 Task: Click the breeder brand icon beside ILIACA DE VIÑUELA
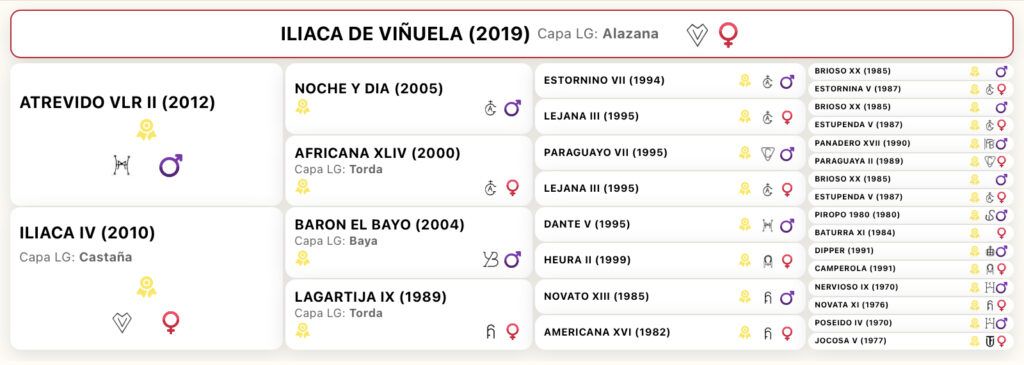pyautogui.click(x=697, y=35)
